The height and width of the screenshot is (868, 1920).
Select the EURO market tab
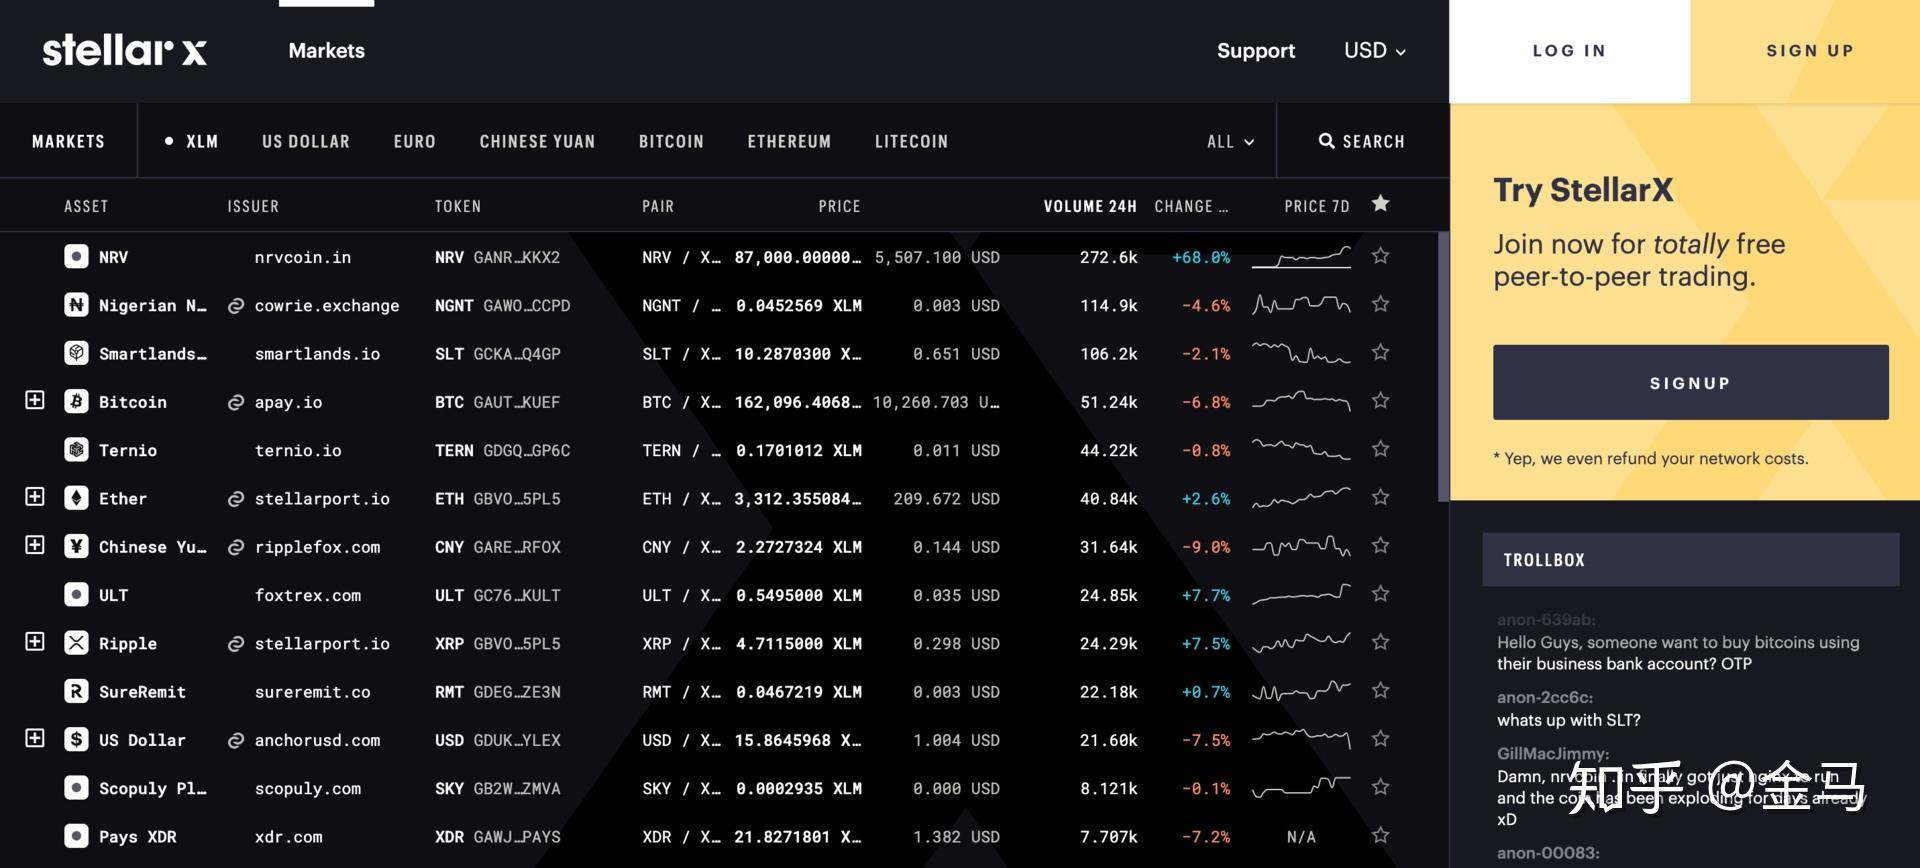tap(414, 142)
